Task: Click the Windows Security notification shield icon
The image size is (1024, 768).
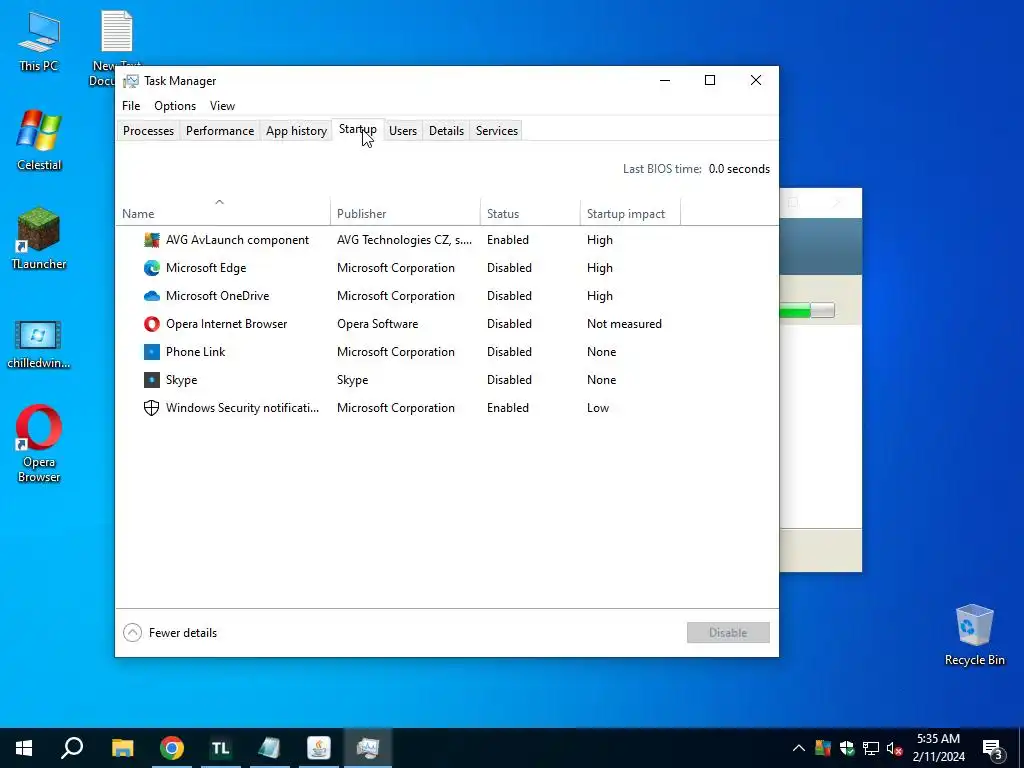Action: click(x=152, y=408)
